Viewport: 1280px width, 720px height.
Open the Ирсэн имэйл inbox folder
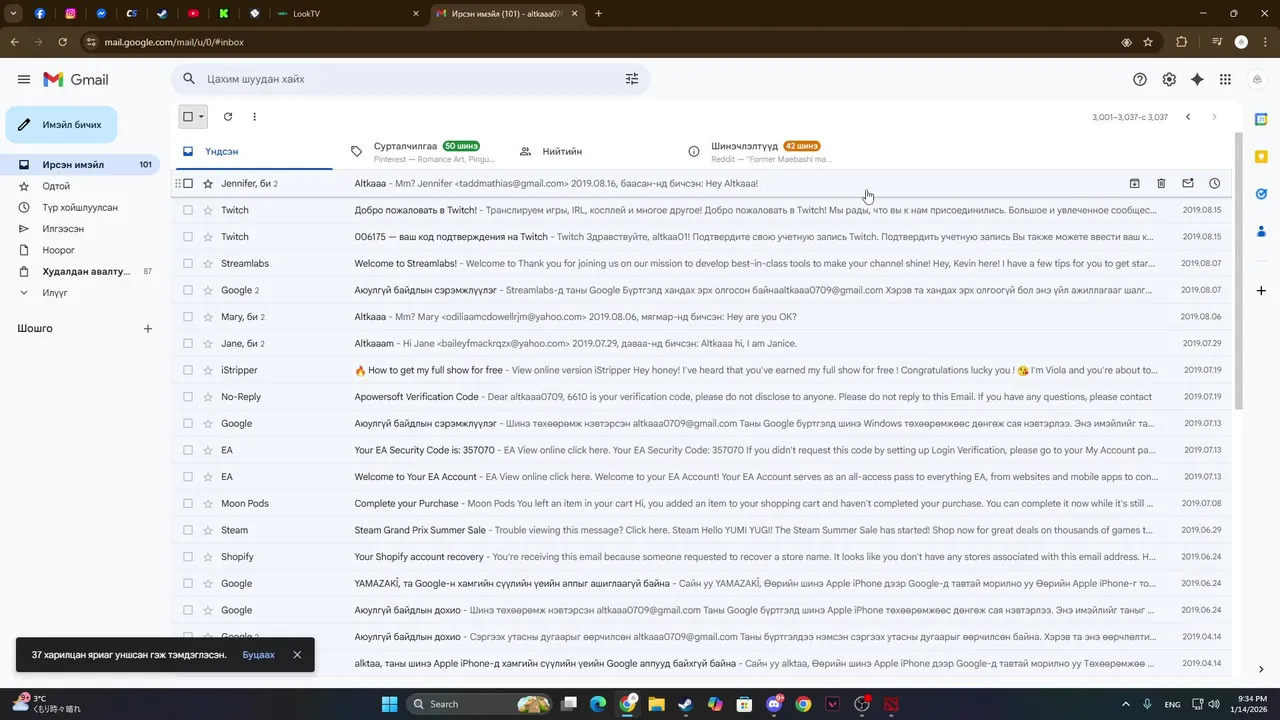click(80, 165)
